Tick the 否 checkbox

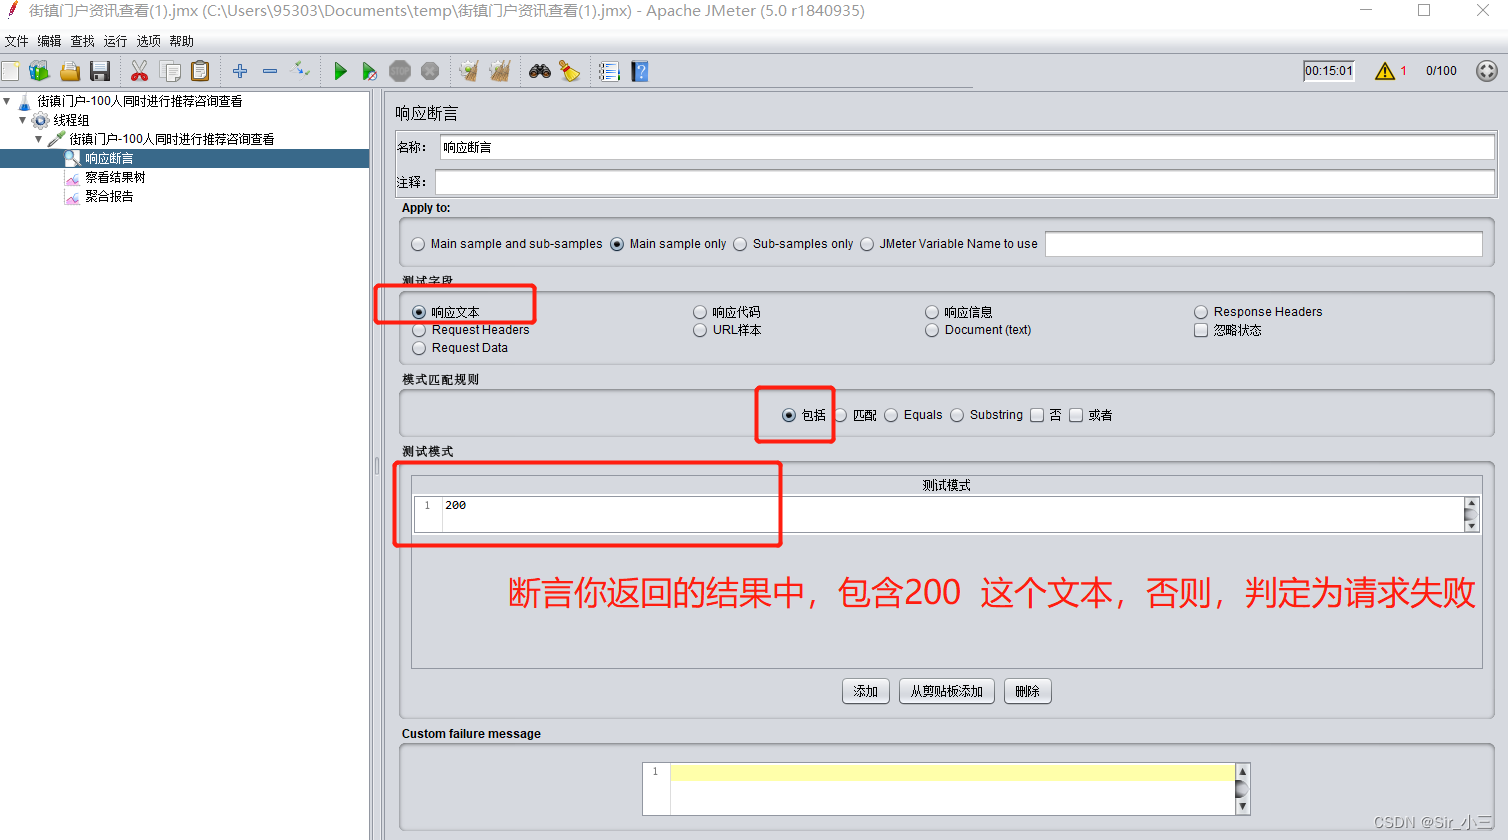click(x=1037, y=415)
